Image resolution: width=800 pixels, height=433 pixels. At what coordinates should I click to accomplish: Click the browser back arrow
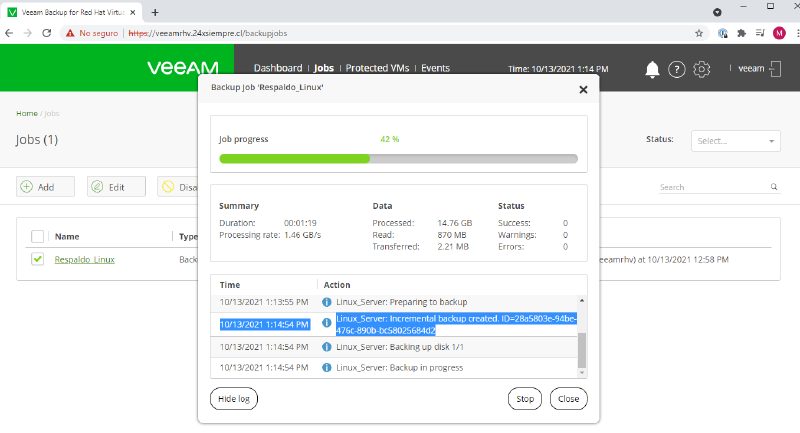click(x=9, y=33)
